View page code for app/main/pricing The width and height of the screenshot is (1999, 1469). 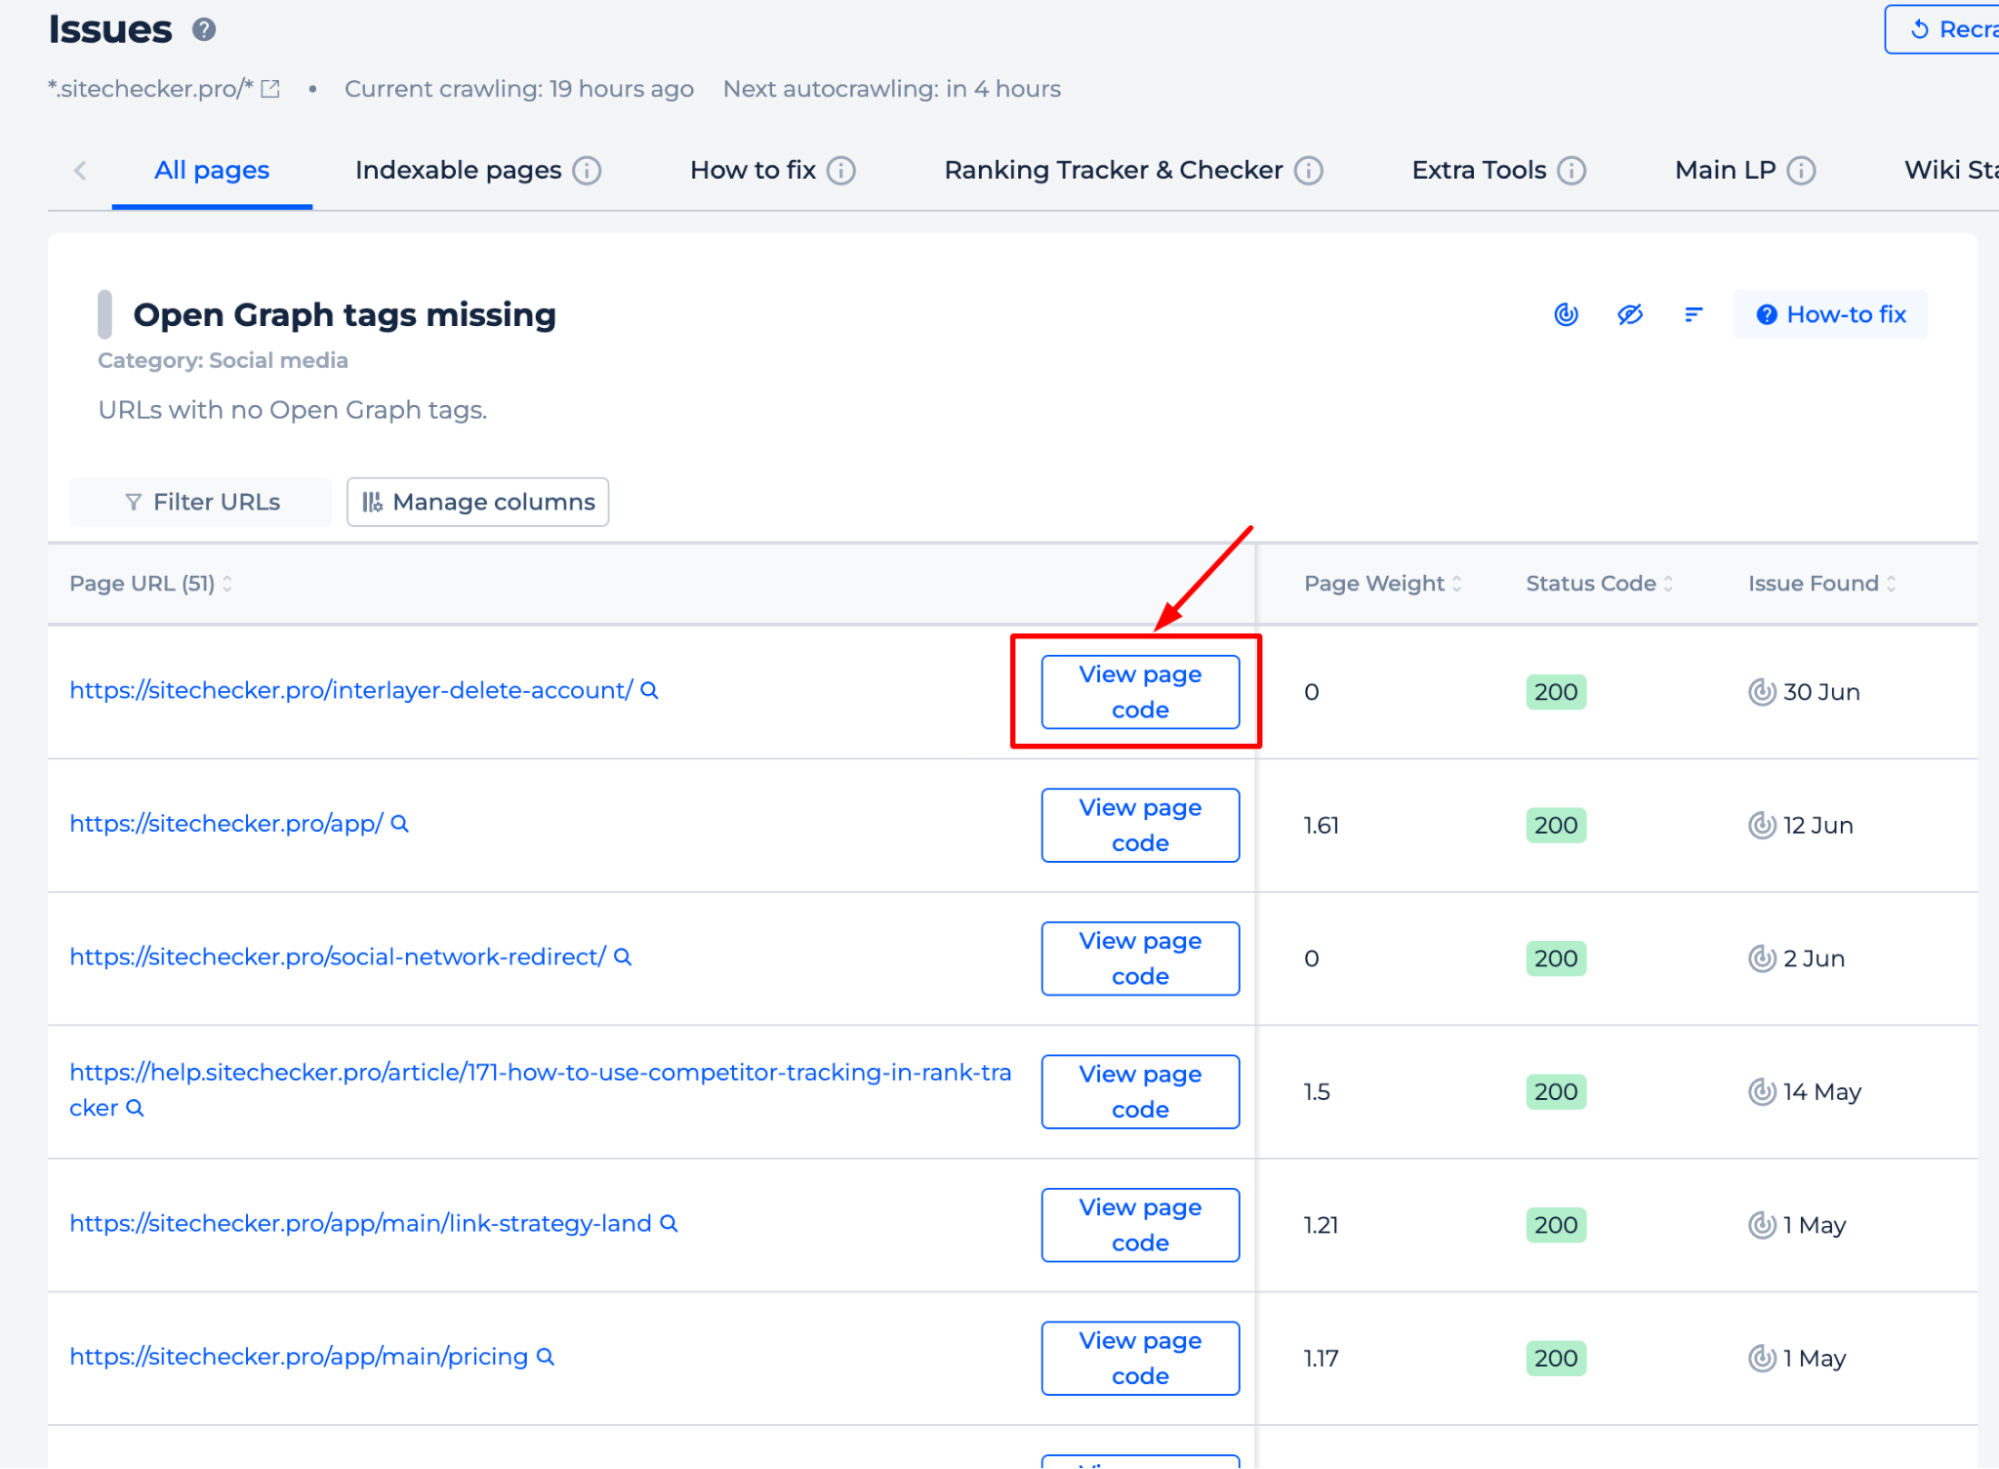pos(1140,1358)
